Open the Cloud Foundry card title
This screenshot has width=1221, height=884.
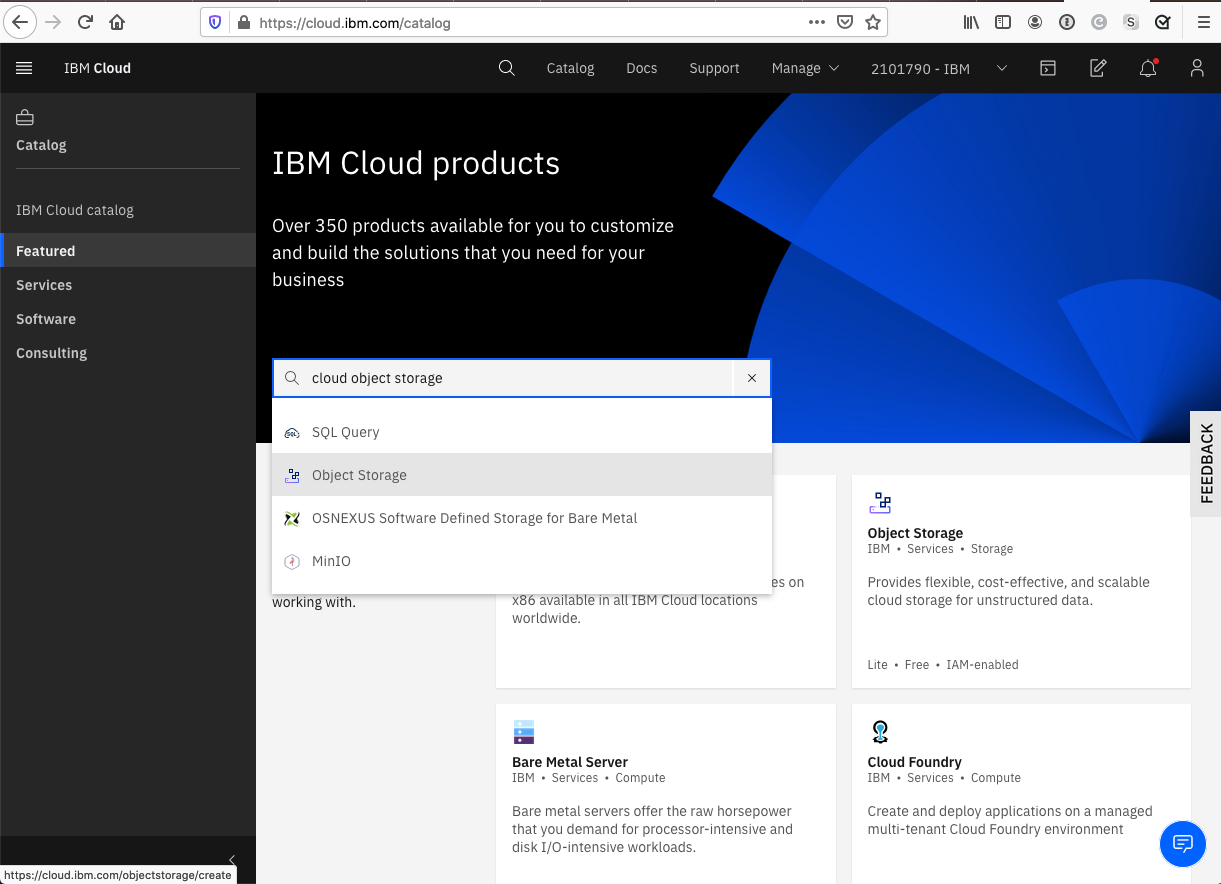(914, 762)
